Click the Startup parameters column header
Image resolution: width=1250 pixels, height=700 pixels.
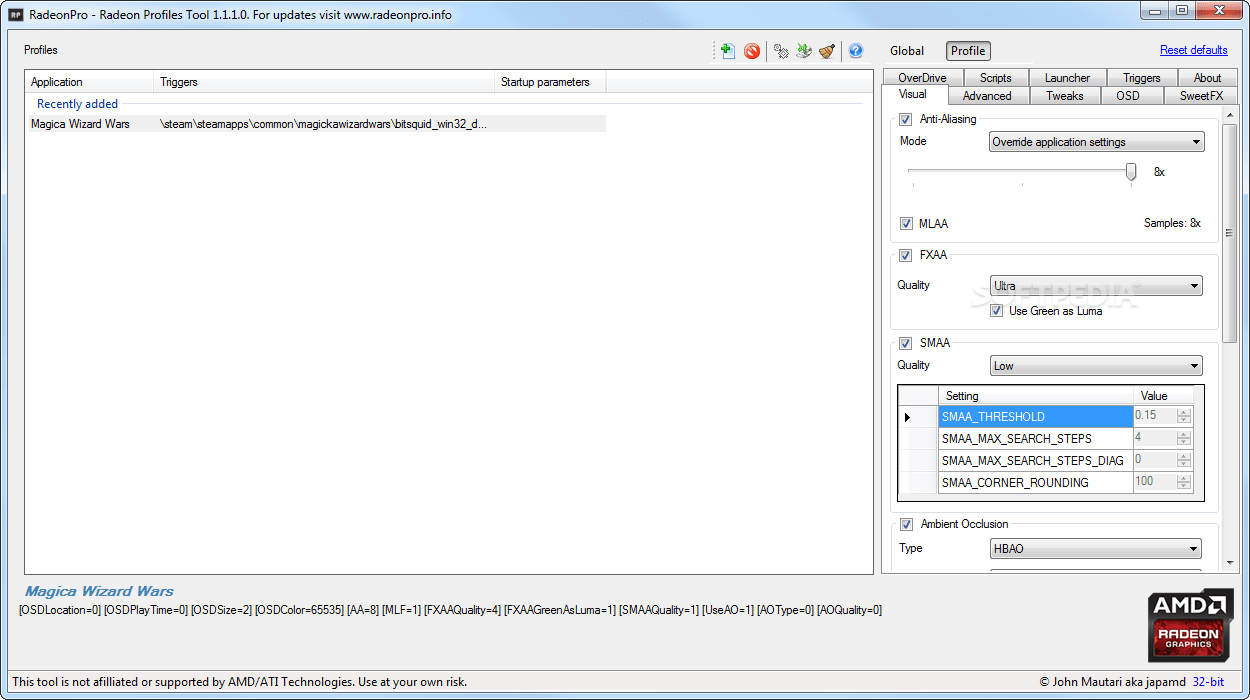click(x=551, y=82)
